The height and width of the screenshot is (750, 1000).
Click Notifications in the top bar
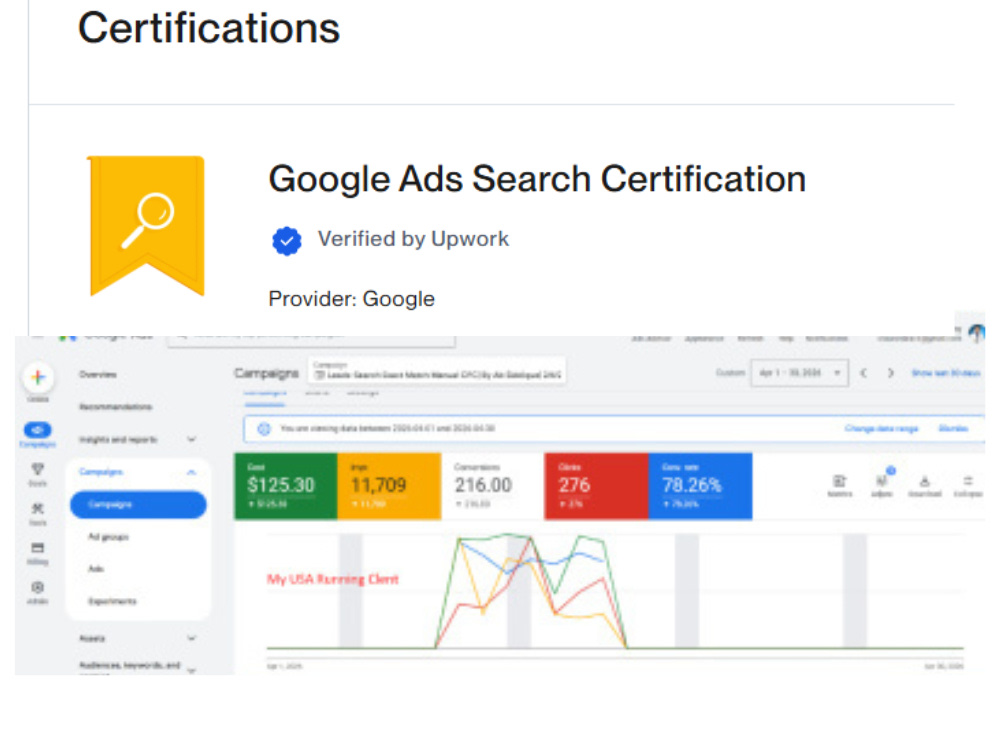(827, 339)
